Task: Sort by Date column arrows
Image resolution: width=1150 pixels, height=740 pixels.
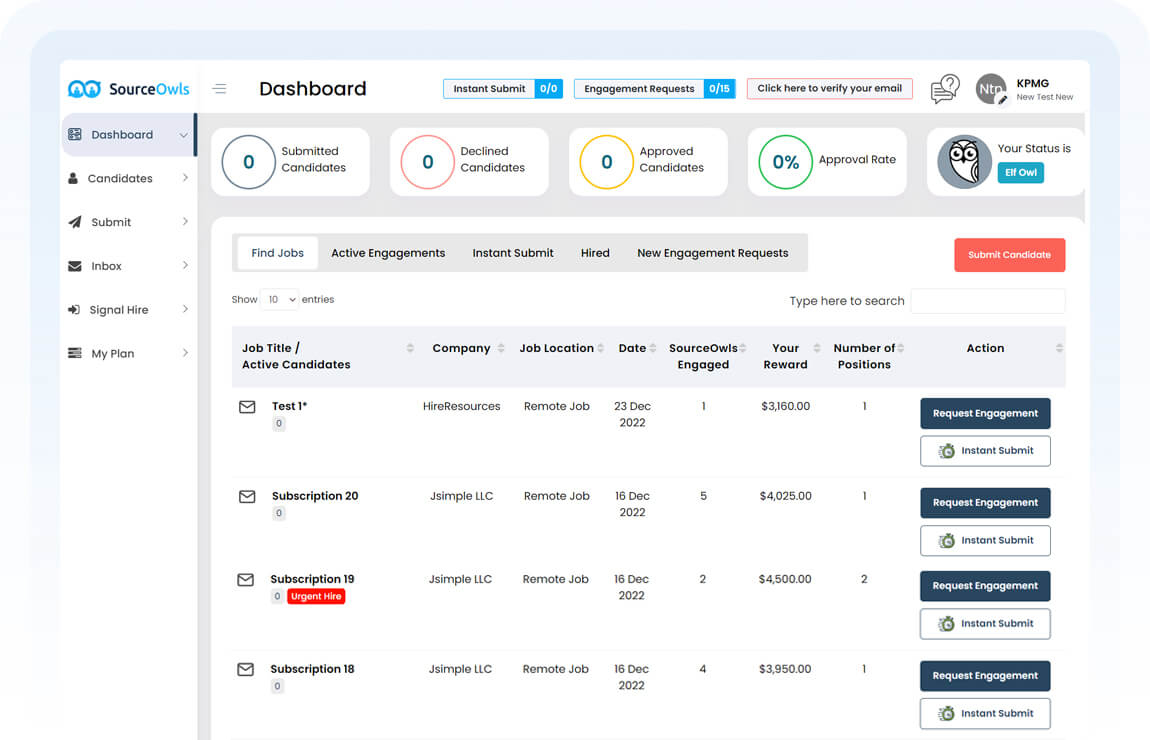Action: (653, 348)
